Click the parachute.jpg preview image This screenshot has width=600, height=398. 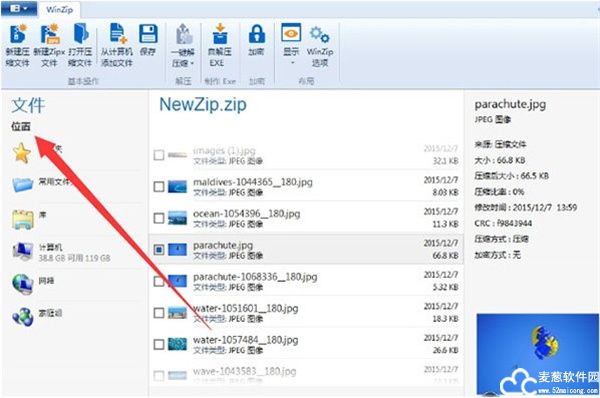click(x=538, y=354)
